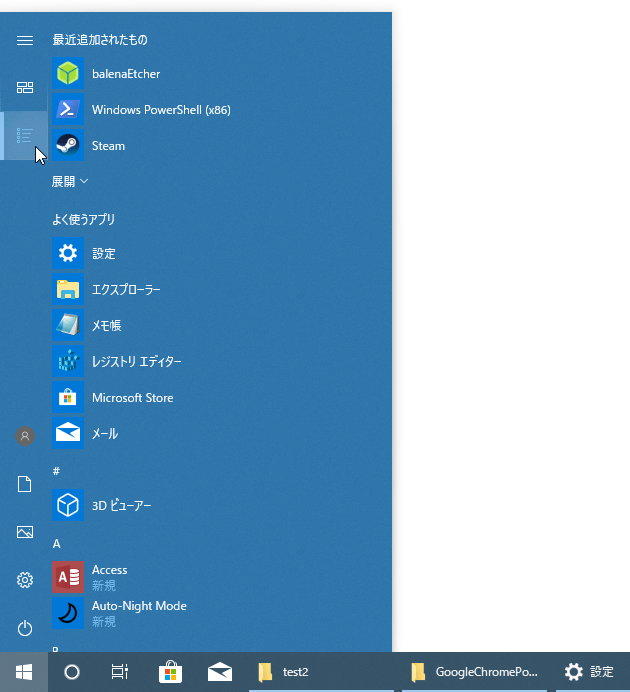Click the Windows PowerShell (x86) label

click(x=161, y=110)
